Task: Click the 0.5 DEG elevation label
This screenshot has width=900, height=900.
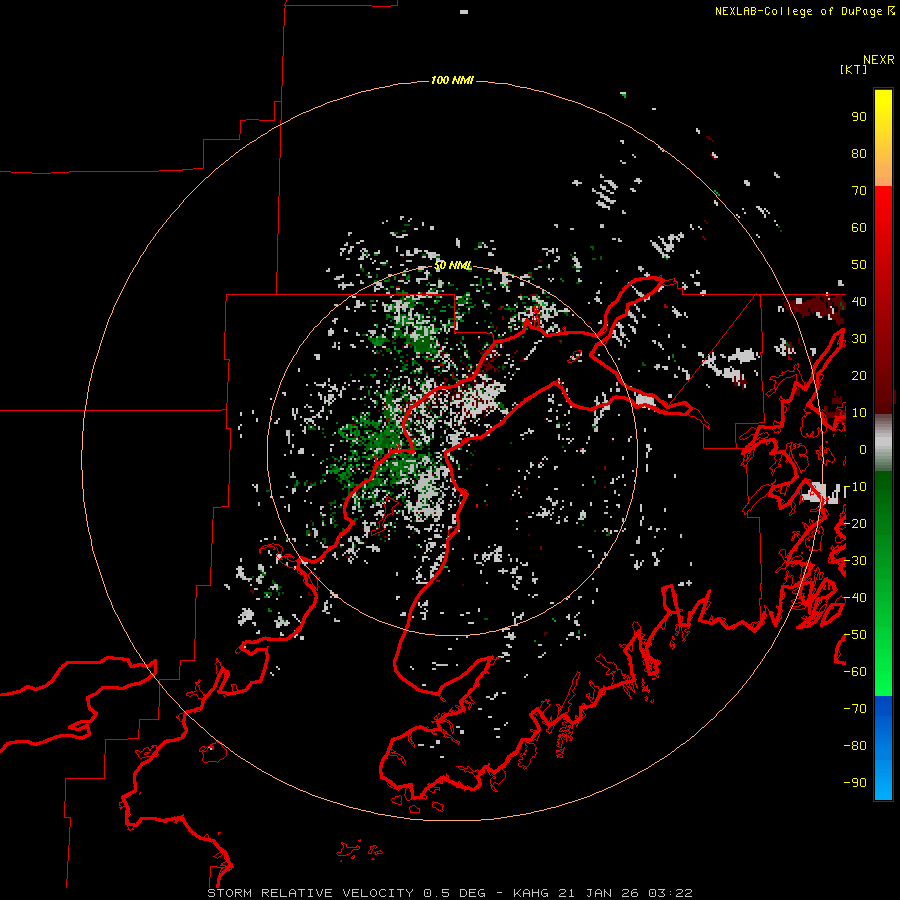Action: pos(454,893)
